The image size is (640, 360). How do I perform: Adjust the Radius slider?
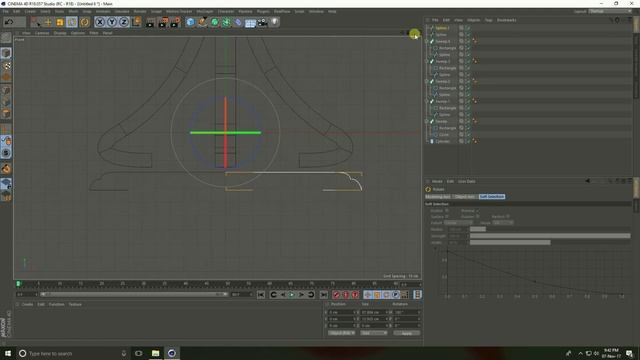pos(550,229)
